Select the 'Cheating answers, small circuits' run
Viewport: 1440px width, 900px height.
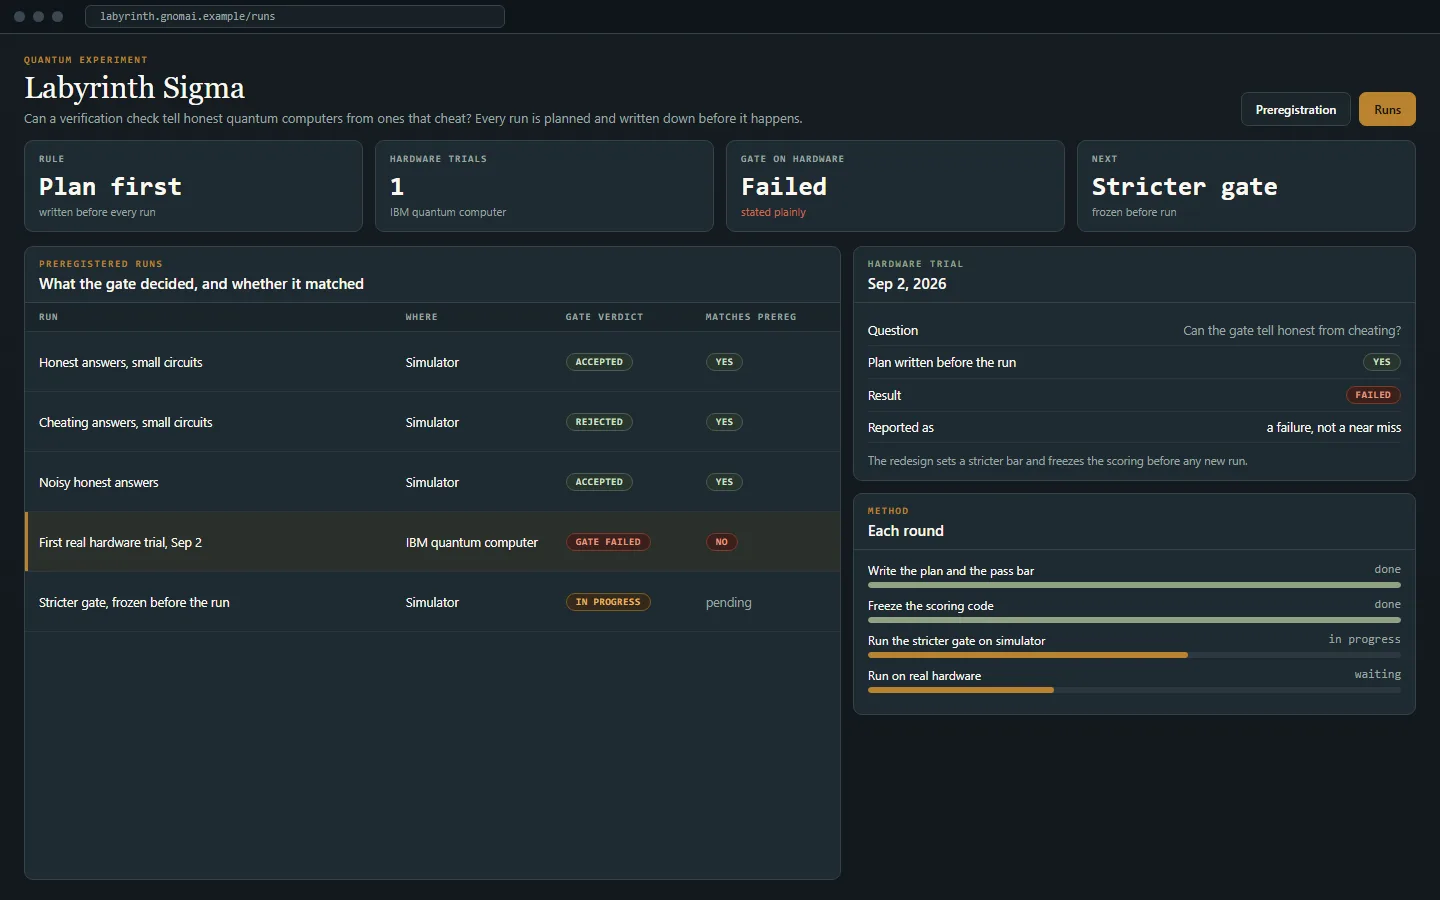coord(432,422)
